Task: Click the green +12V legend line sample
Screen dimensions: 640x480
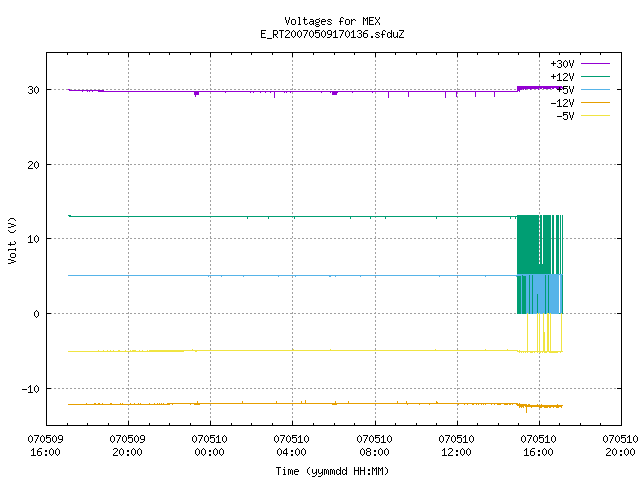Action: click(x=595, y=76)
